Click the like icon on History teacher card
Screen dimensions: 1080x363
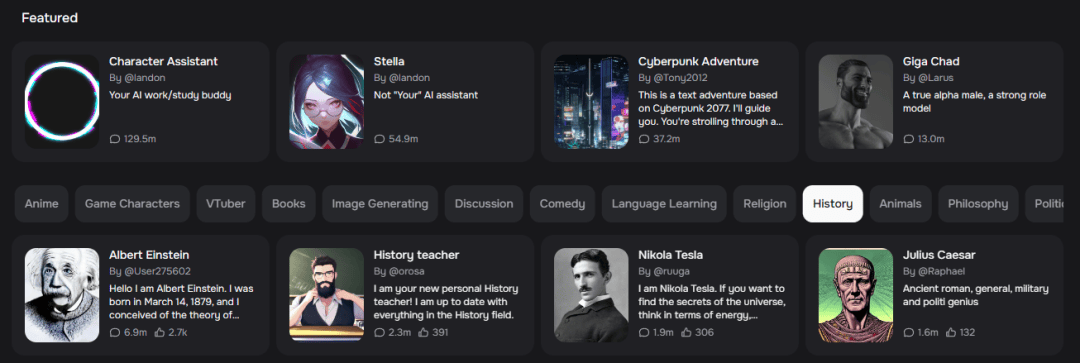click(424, 333)
